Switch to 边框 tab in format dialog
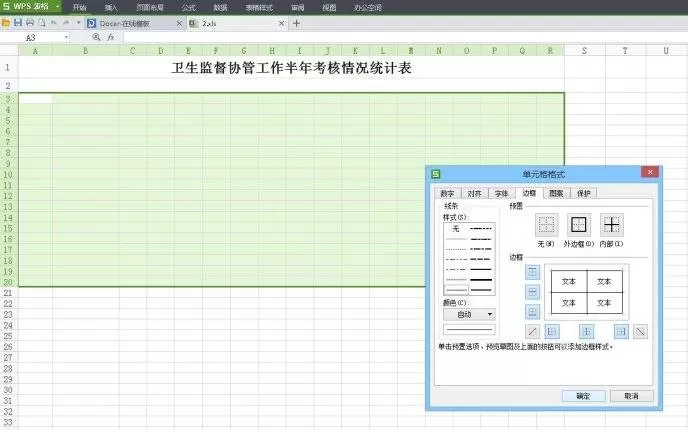 [x=529, y=193]
